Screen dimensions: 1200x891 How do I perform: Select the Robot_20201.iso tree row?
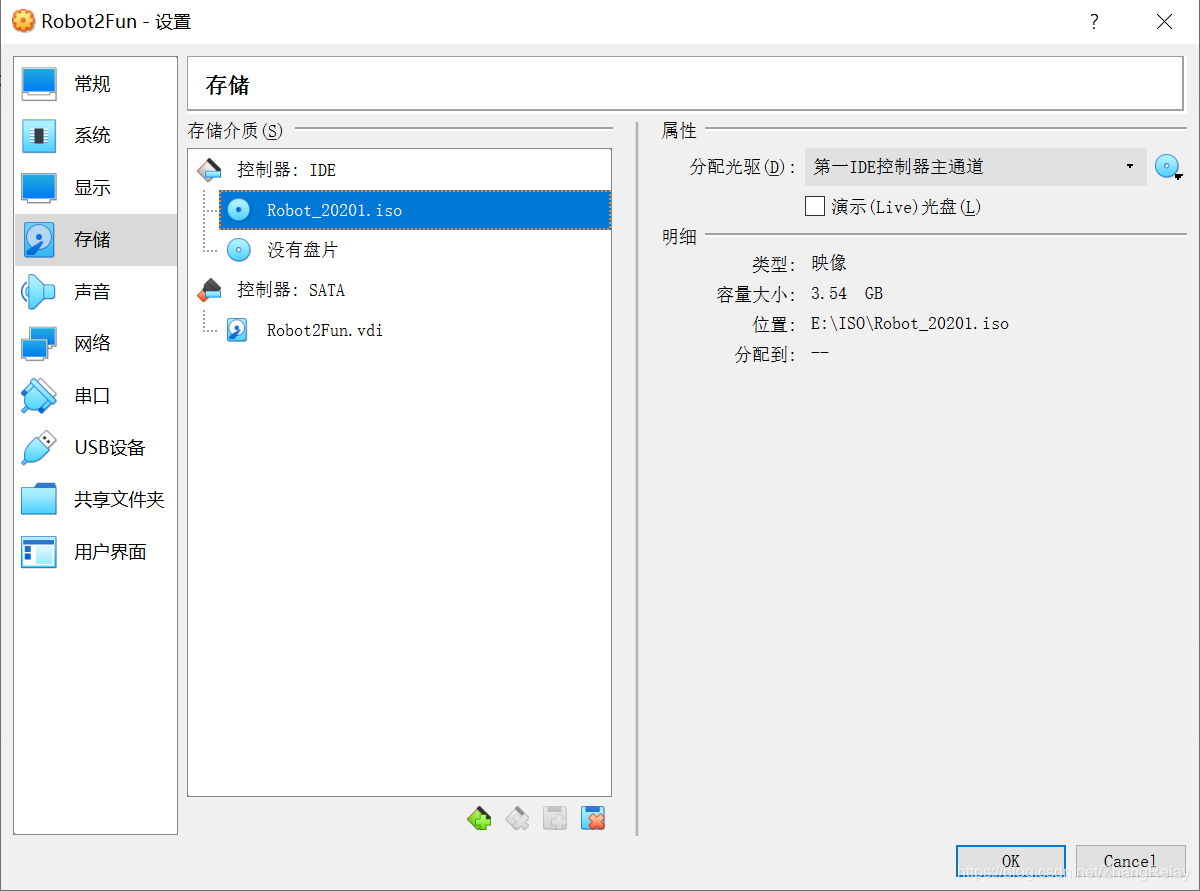click(x=415, y=210)
